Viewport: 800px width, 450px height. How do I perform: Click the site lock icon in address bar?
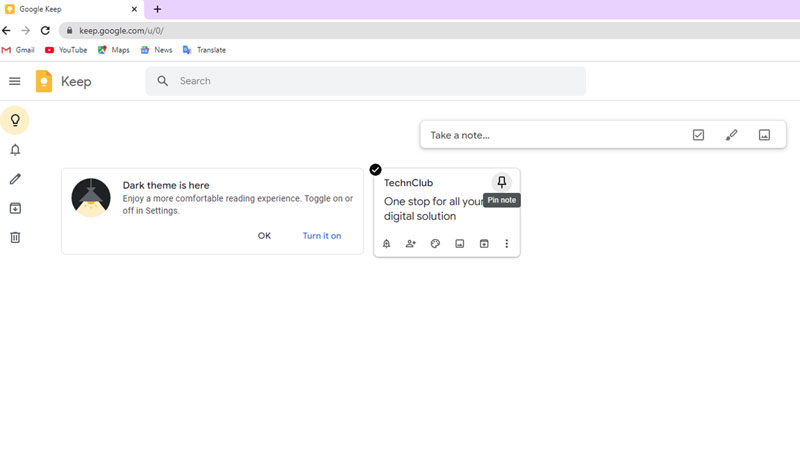pyautogui.click(x=69, y=31)
